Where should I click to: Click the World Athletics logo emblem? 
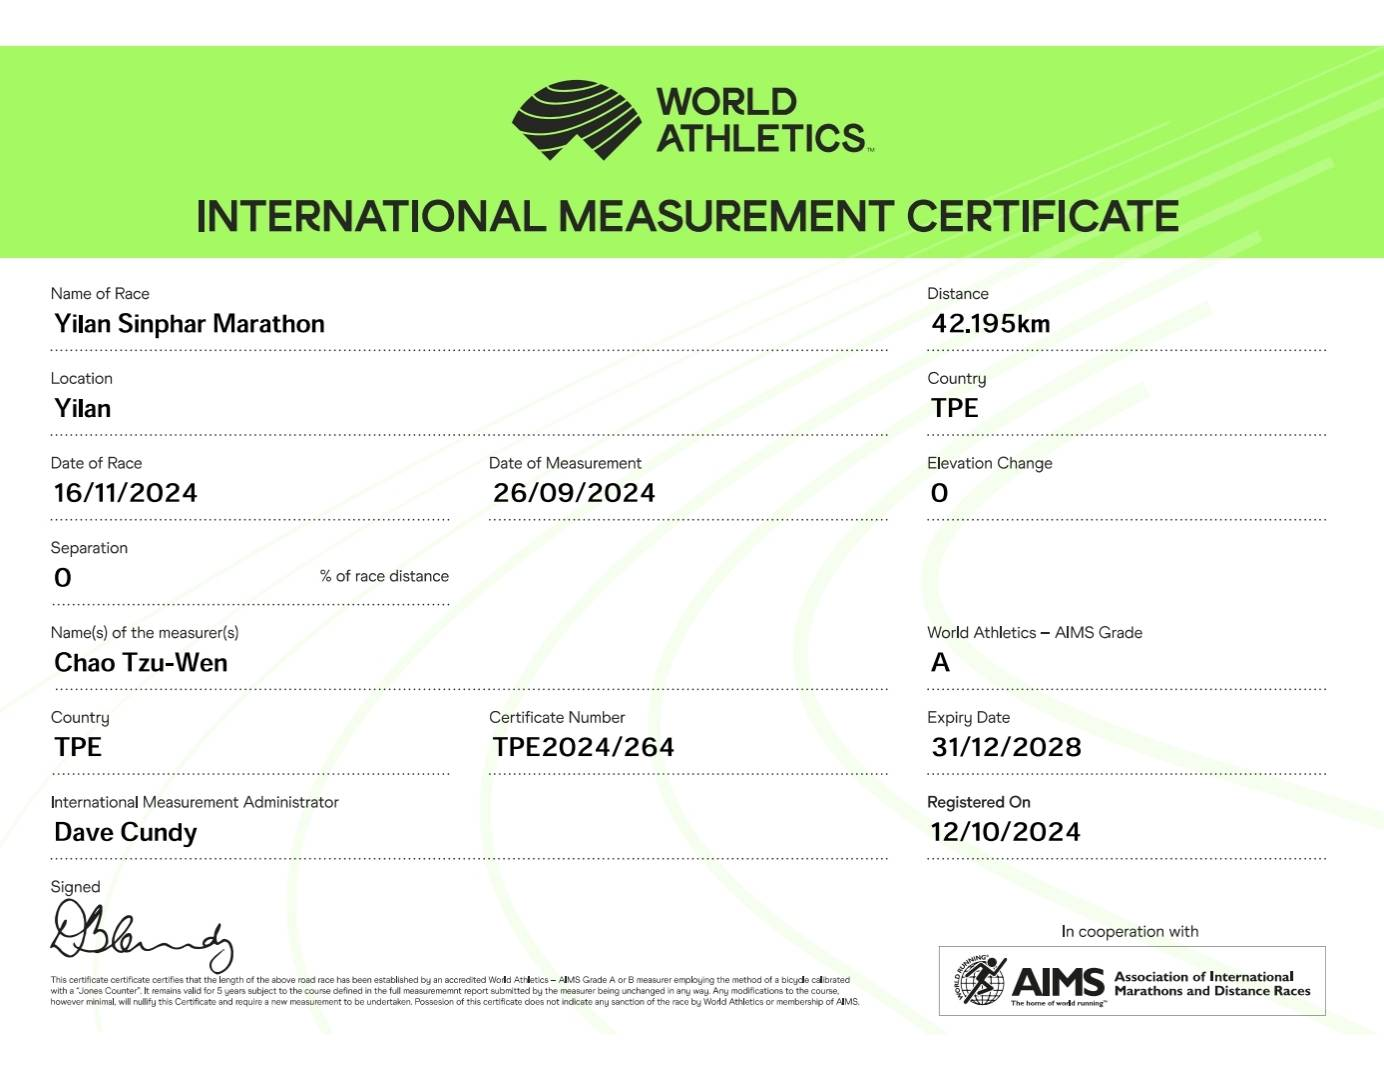[577, 120]
